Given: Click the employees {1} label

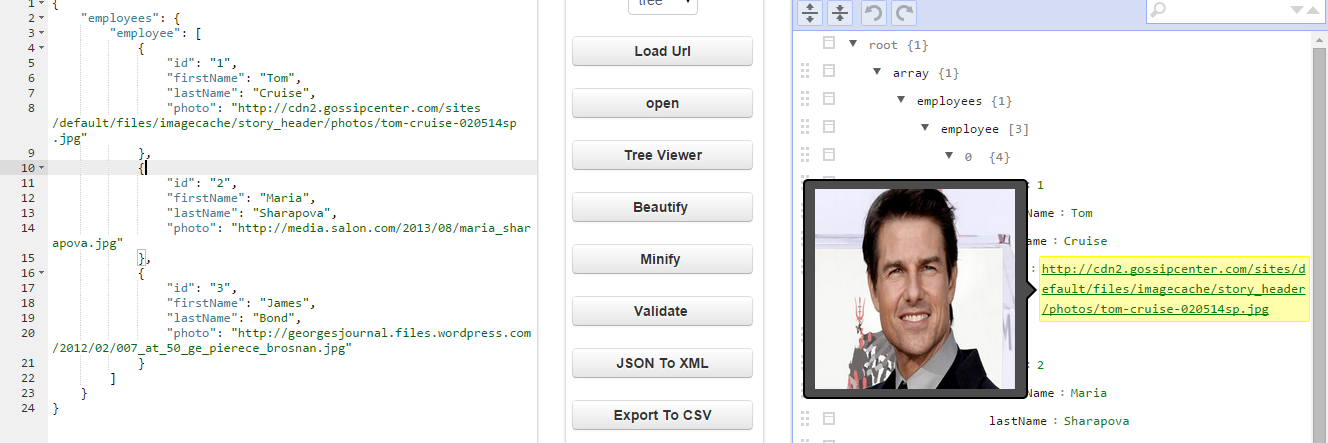Looking at the screenshot, I should coord(964,101).
